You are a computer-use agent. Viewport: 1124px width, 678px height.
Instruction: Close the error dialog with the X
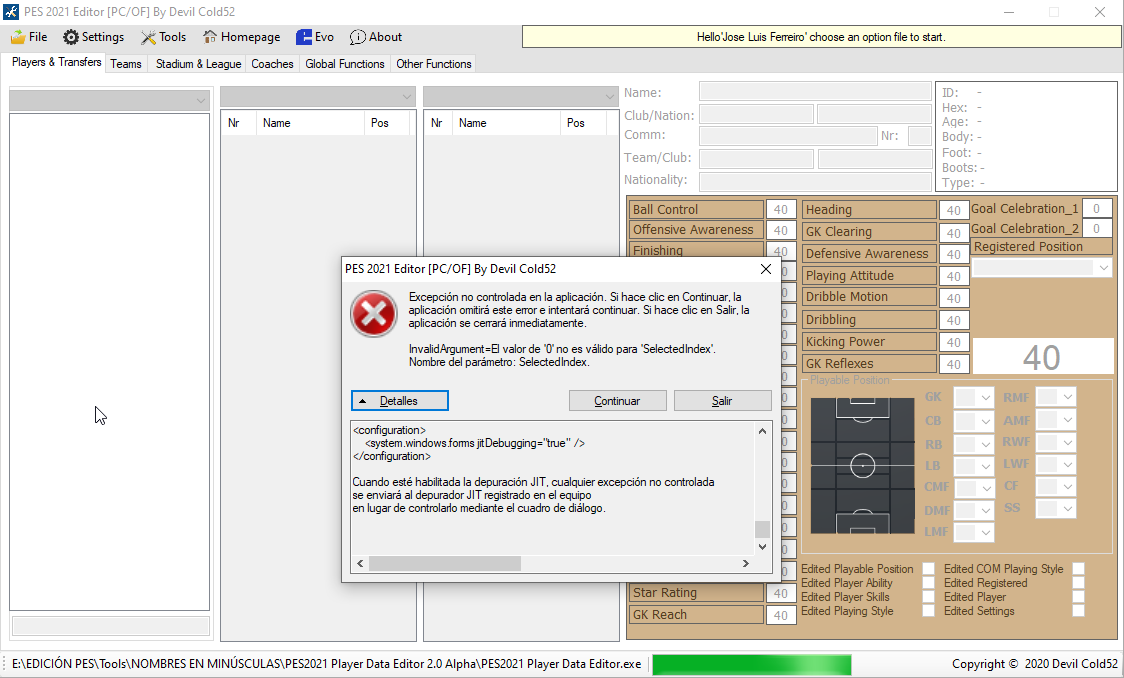(766, 269)
